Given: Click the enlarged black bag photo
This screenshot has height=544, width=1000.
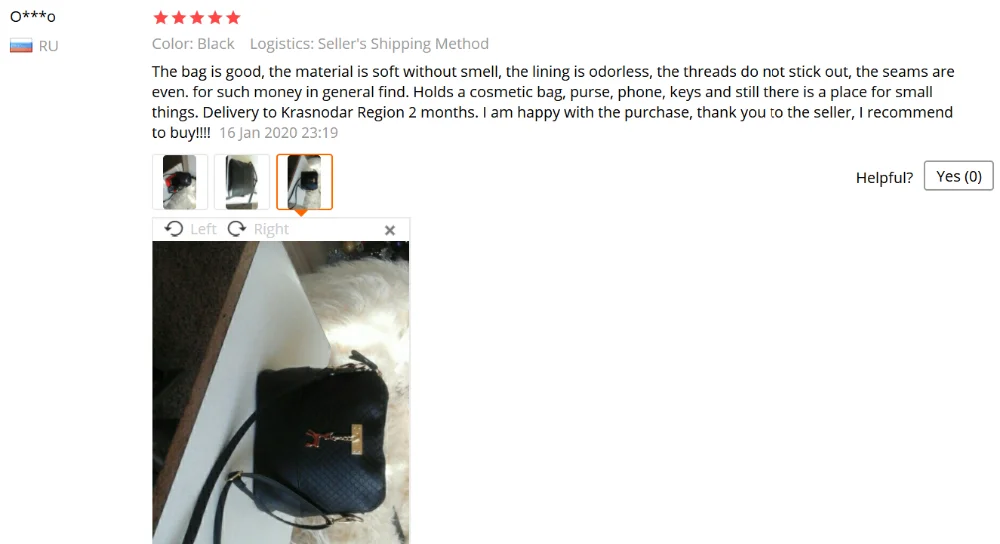Looking at the screenshot, I should [x=281, y=392].
